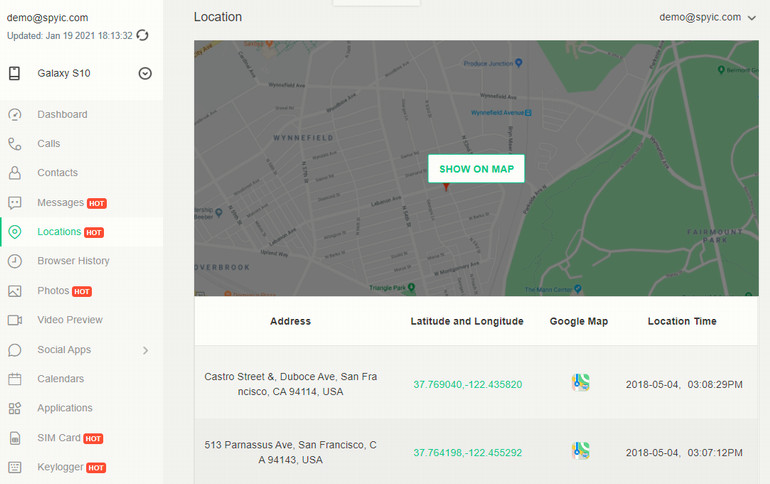Click the Calendars icon
This screenshot has height=484, width=770.
(x=15, y=379)
